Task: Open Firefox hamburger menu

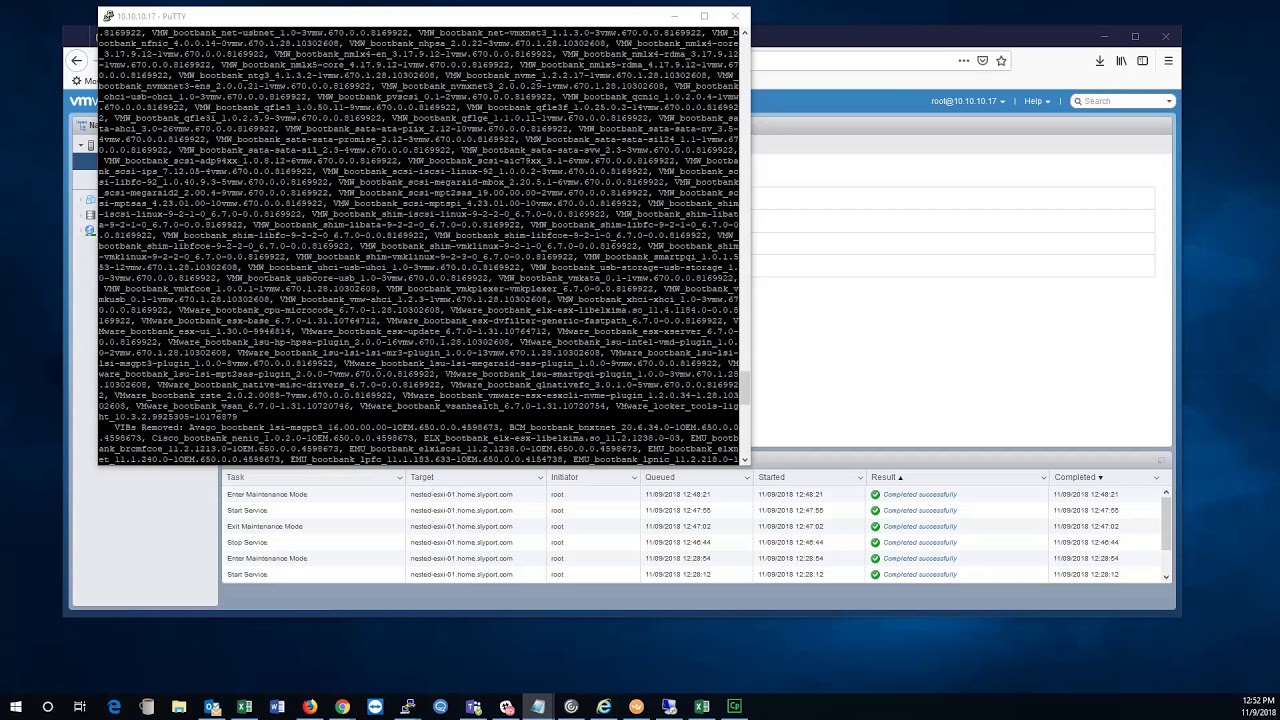Action: (1168, 61)
